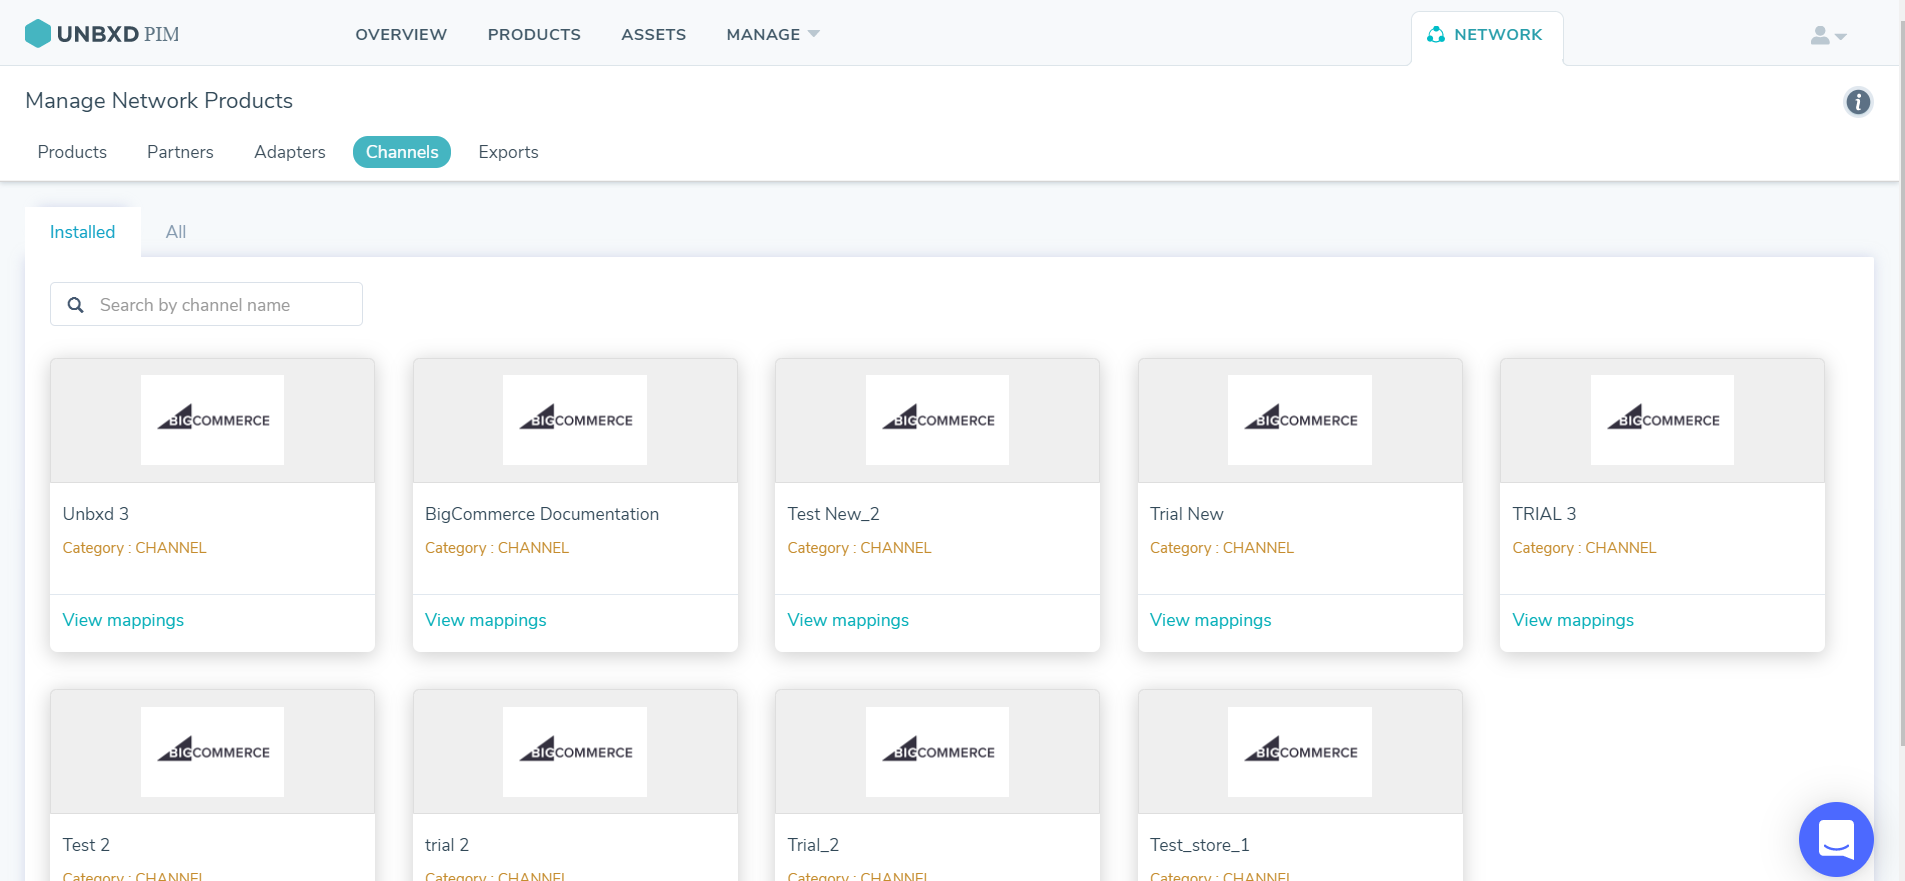Screen dimensions: 1905x881
Task: Open the user account menu icon
Action: (1828, 35)
